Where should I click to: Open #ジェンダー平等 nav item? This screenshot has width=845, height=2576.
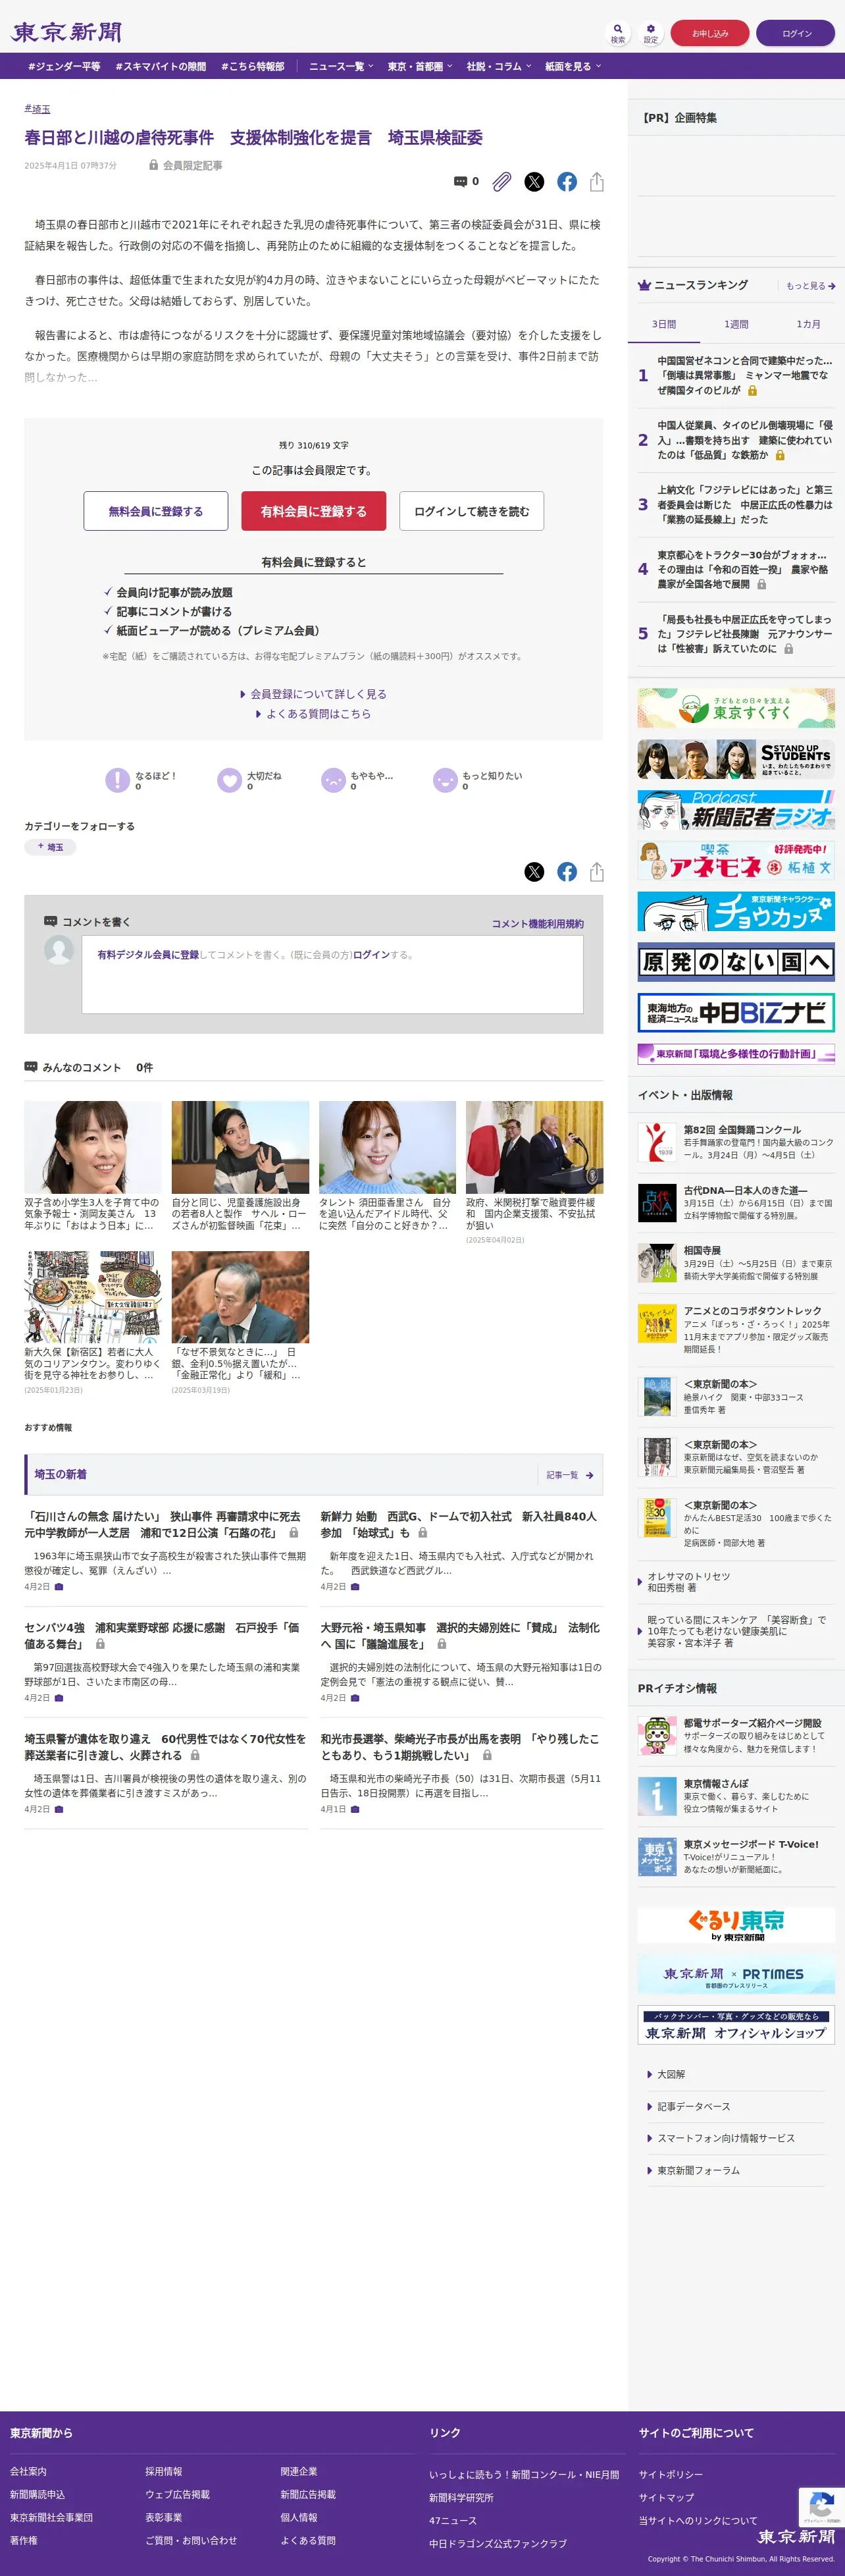tap(64, 66)
